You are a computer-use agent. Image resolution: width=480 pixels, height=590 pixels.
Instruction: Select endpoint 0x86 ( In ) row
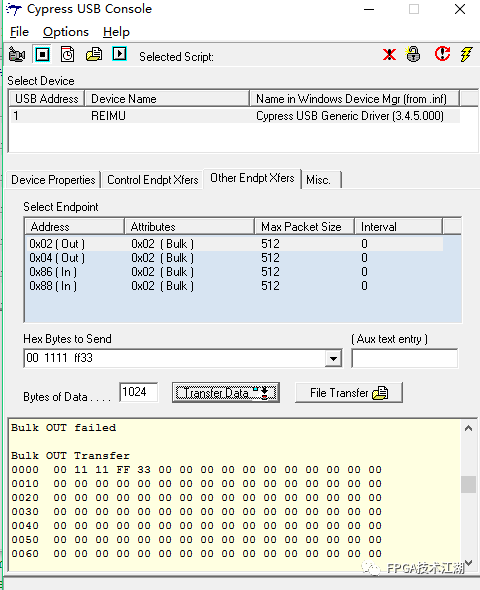pos(234,272)
